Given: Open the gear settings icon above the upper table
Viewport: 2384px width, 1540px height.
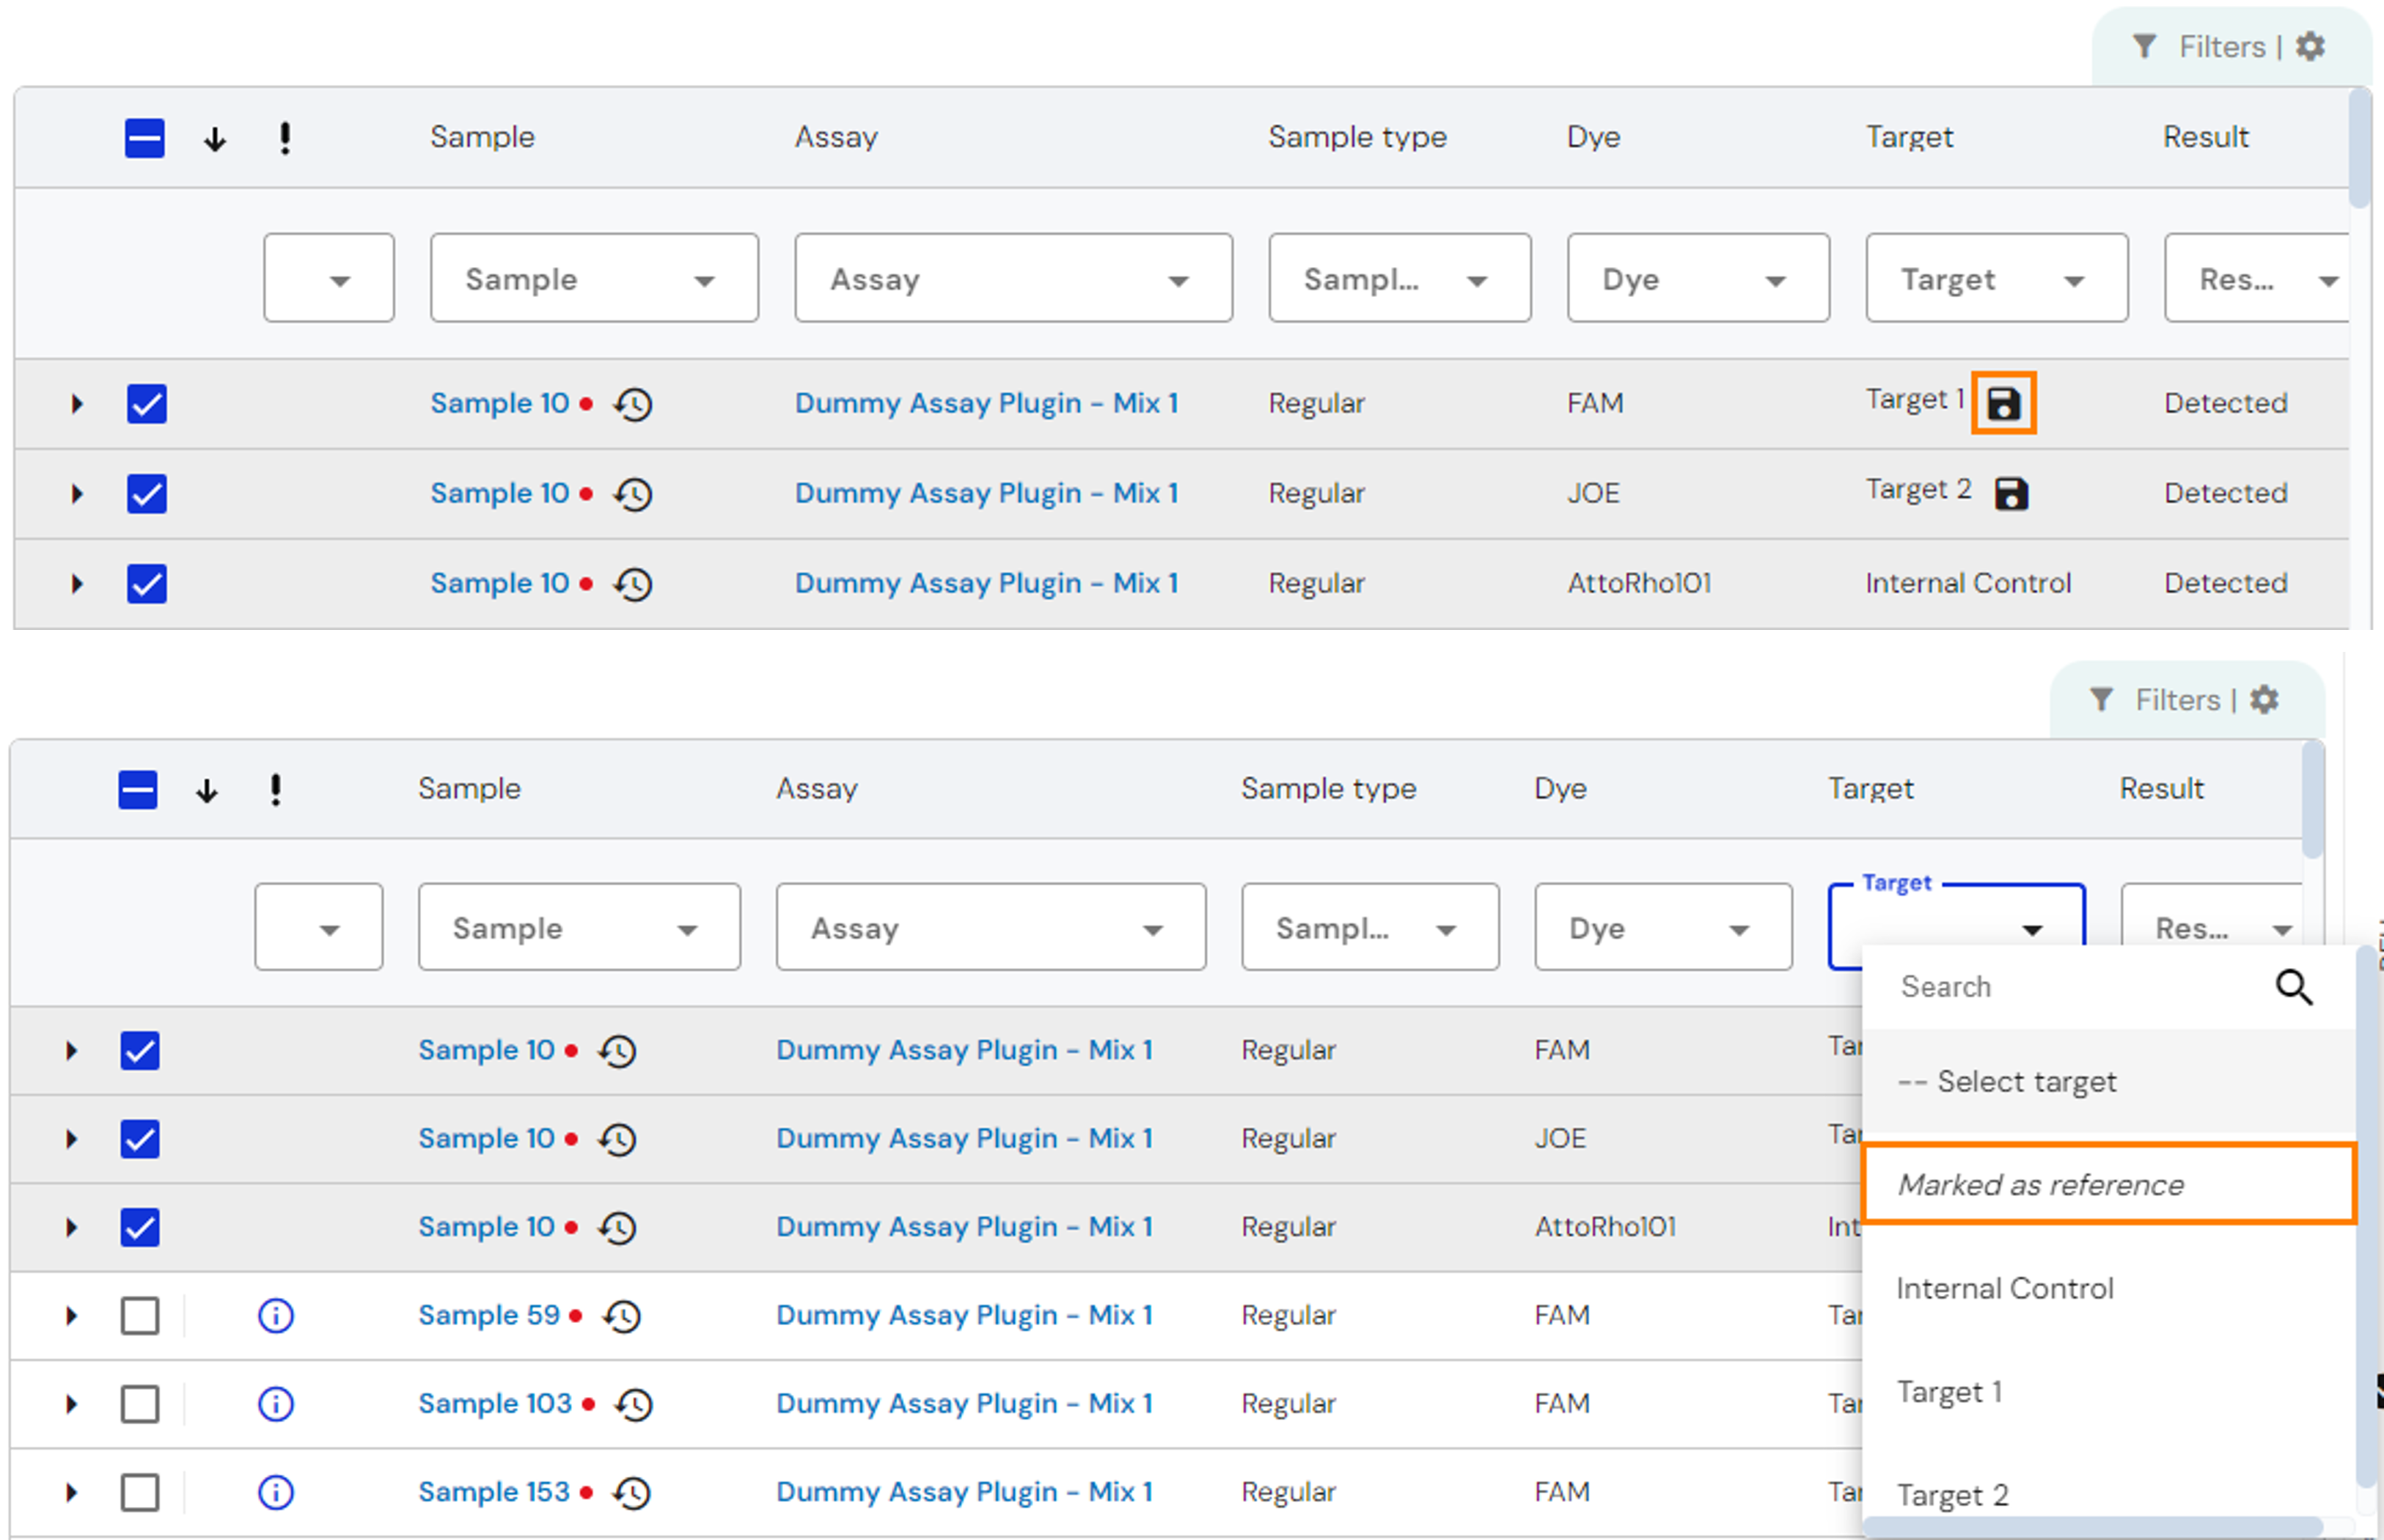Looking at the screenshot, I should [2310, 46].
